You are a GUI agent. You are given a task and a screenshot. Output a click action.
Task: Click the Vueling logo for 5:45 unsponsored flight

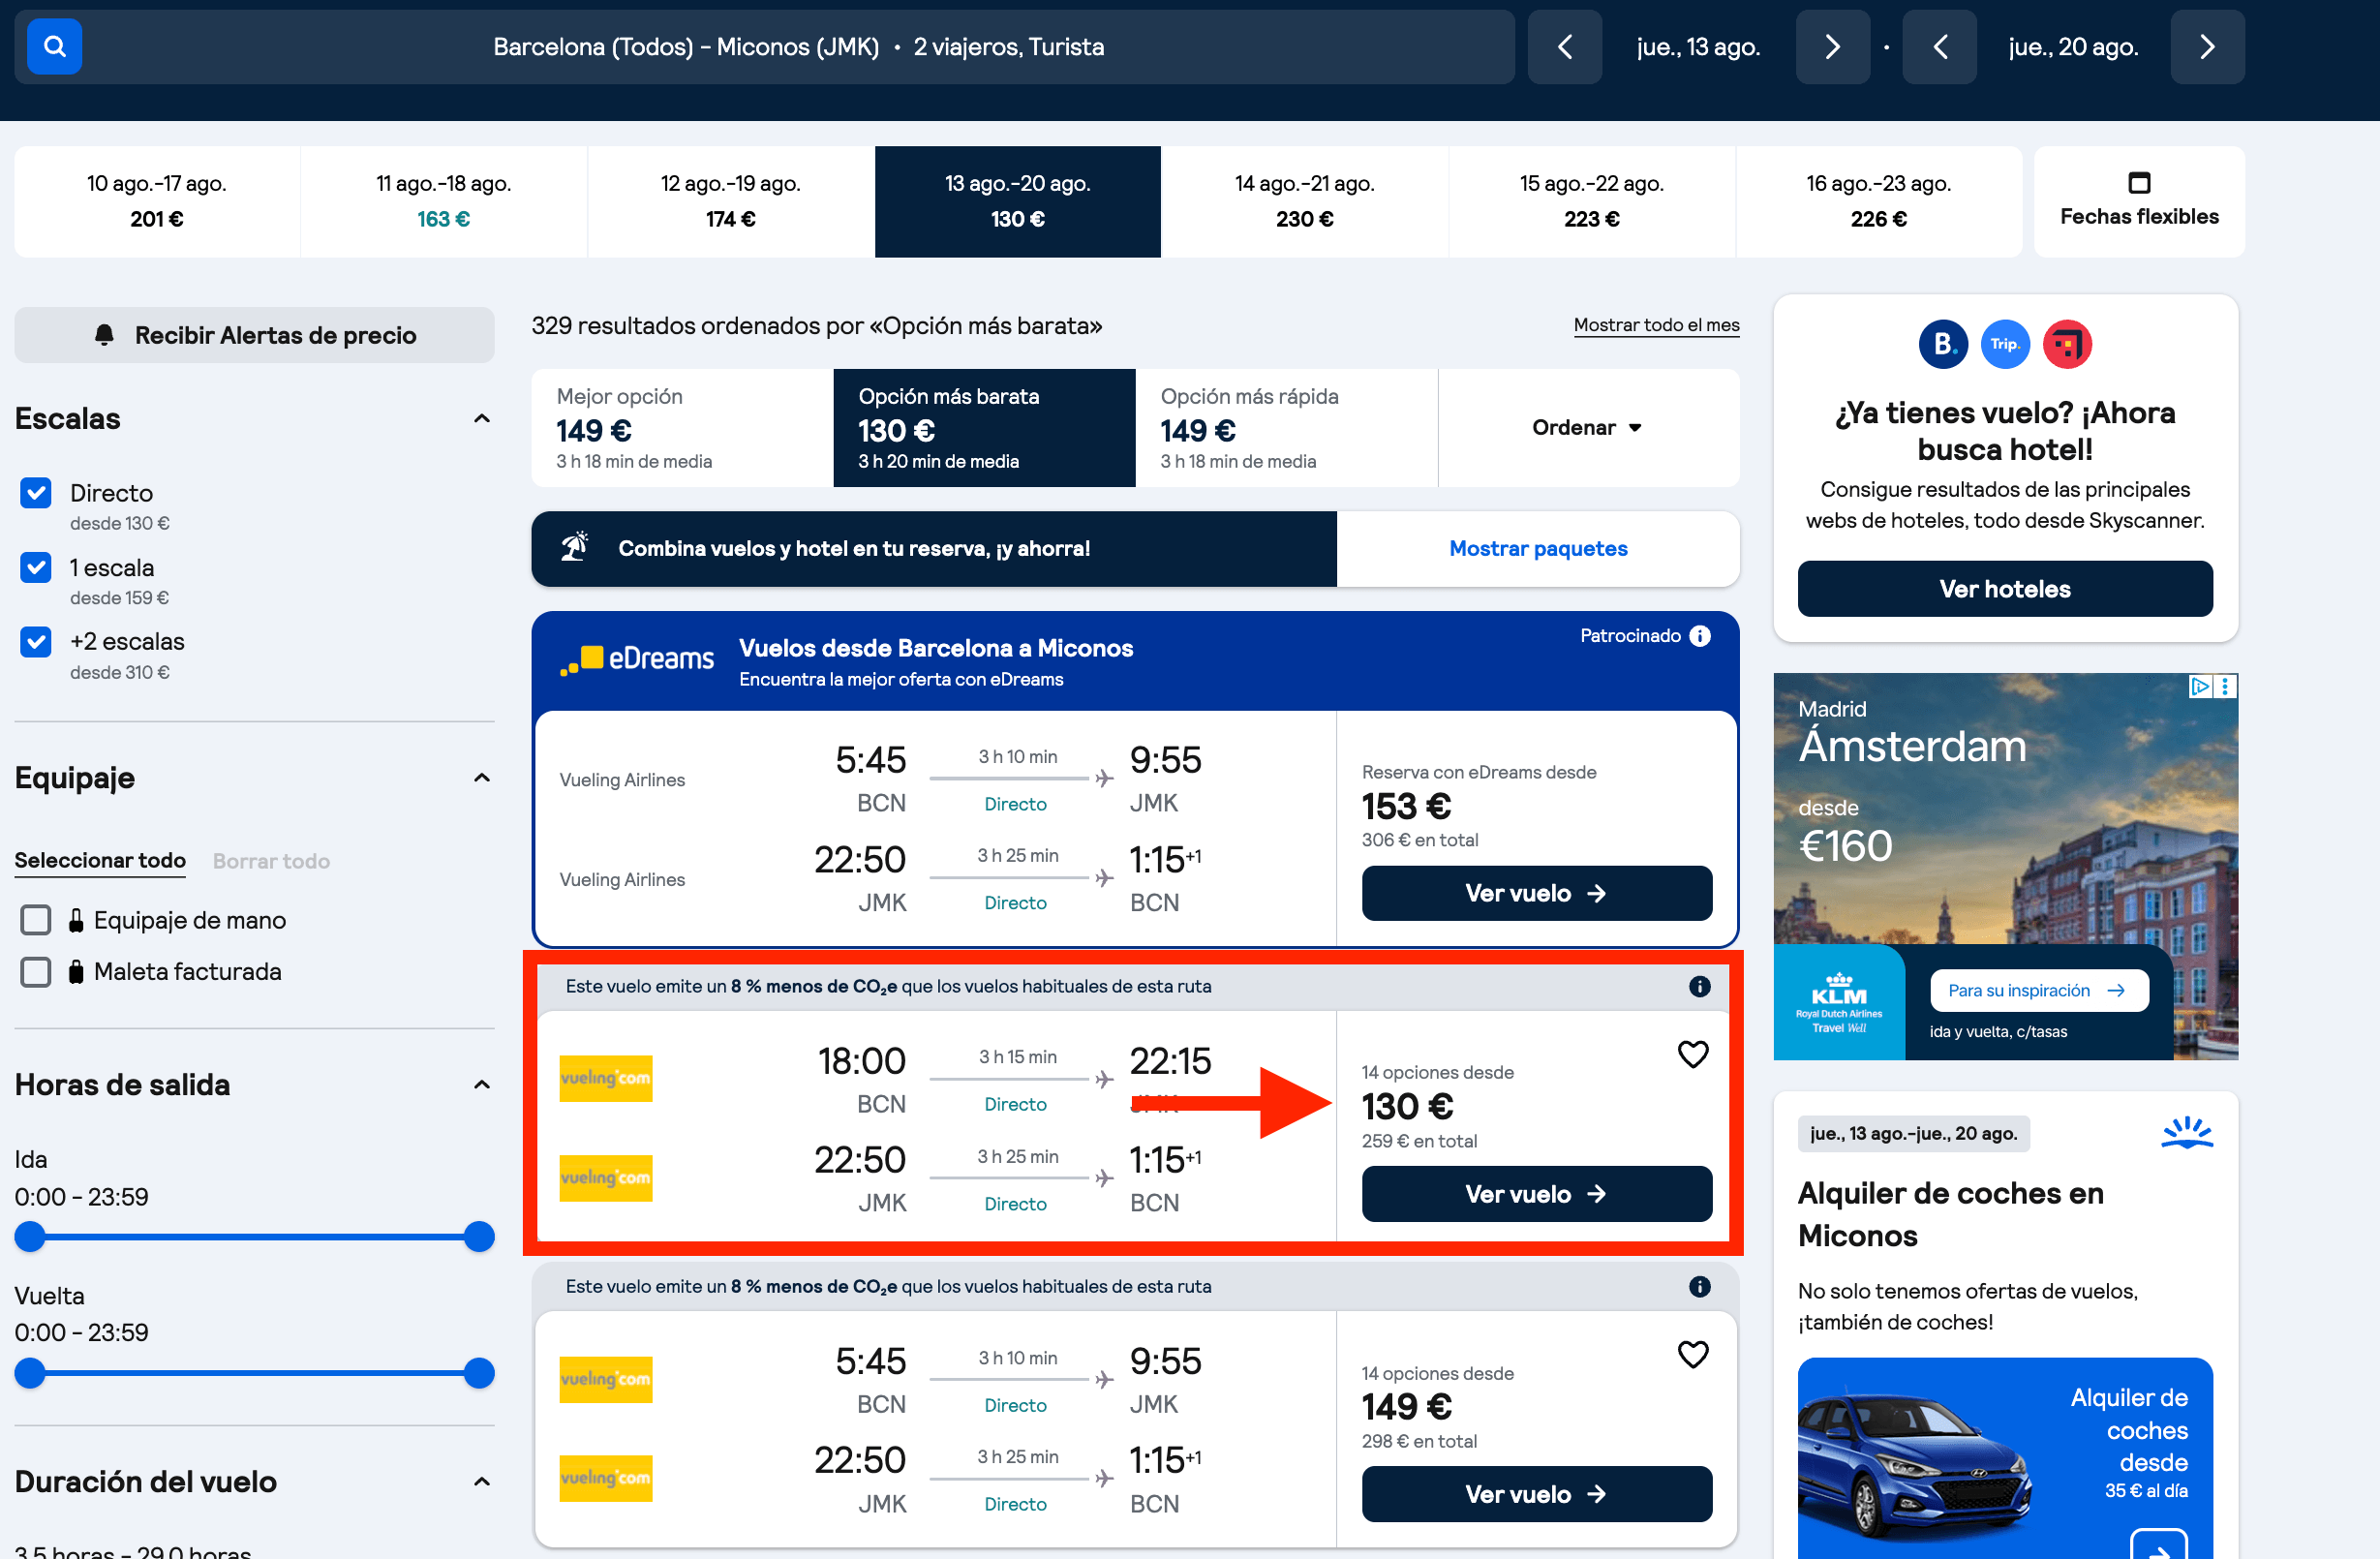tap(606, 1379)
